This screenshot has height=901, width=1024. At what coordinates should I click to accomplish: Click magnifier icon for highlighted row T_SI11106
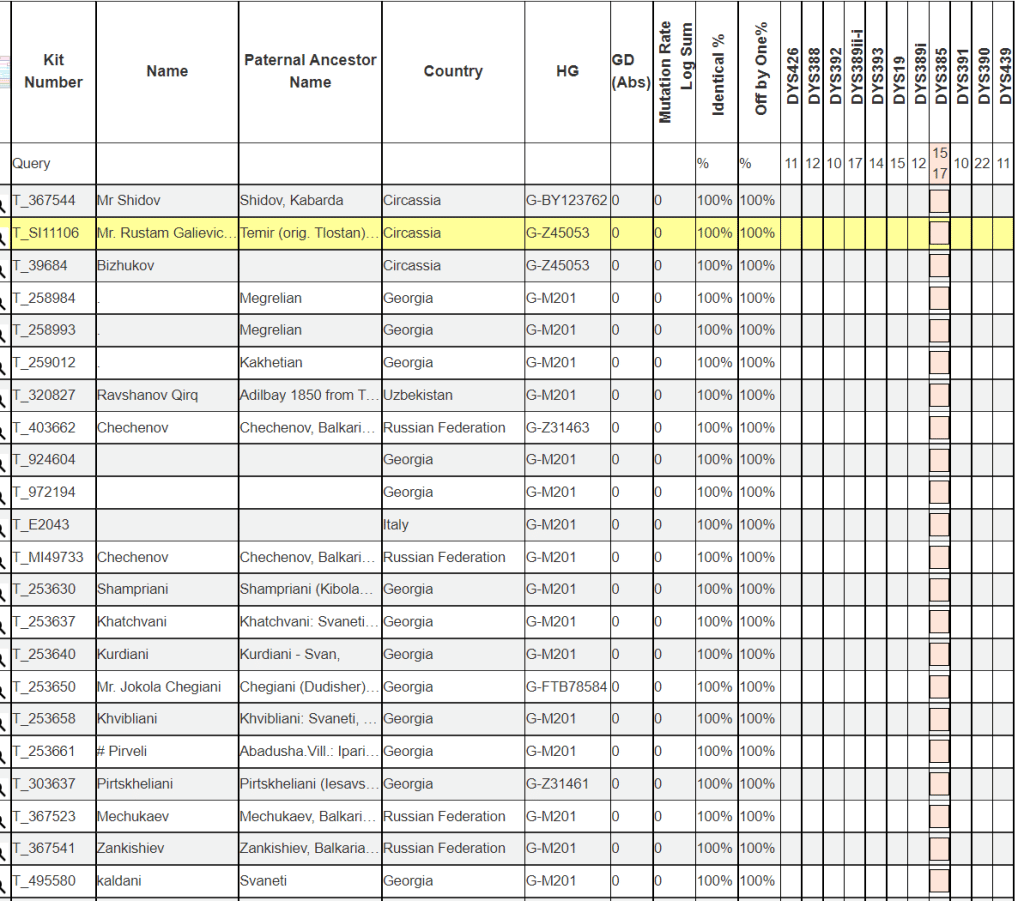[x=4, y=234]
